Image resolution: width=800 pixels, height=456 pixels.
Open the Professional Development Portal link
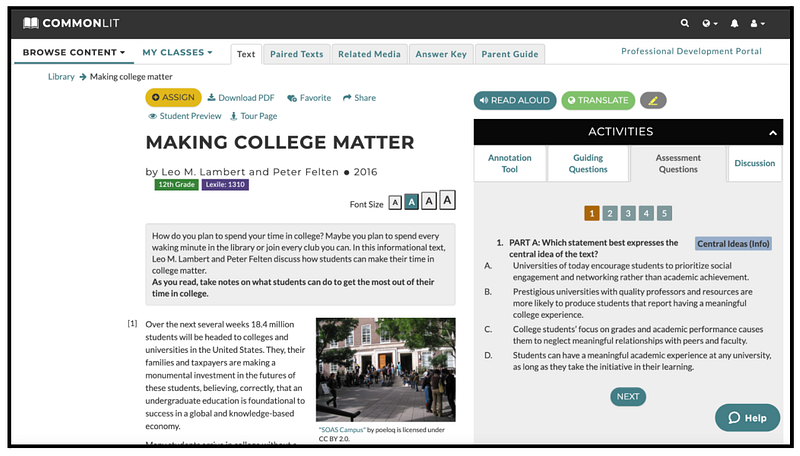point(691,51)
